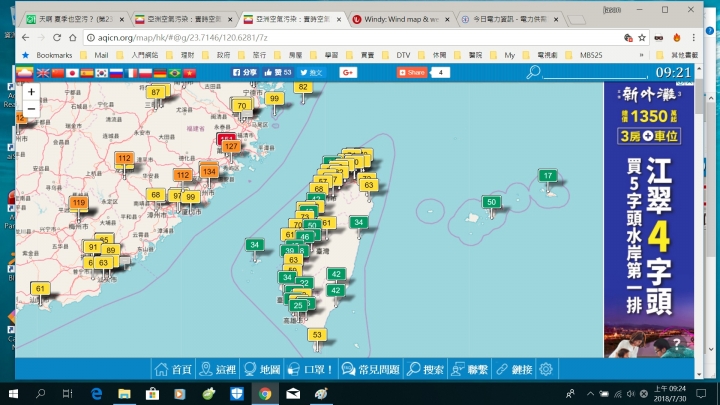Go to the browser home page

coord(73,38)
